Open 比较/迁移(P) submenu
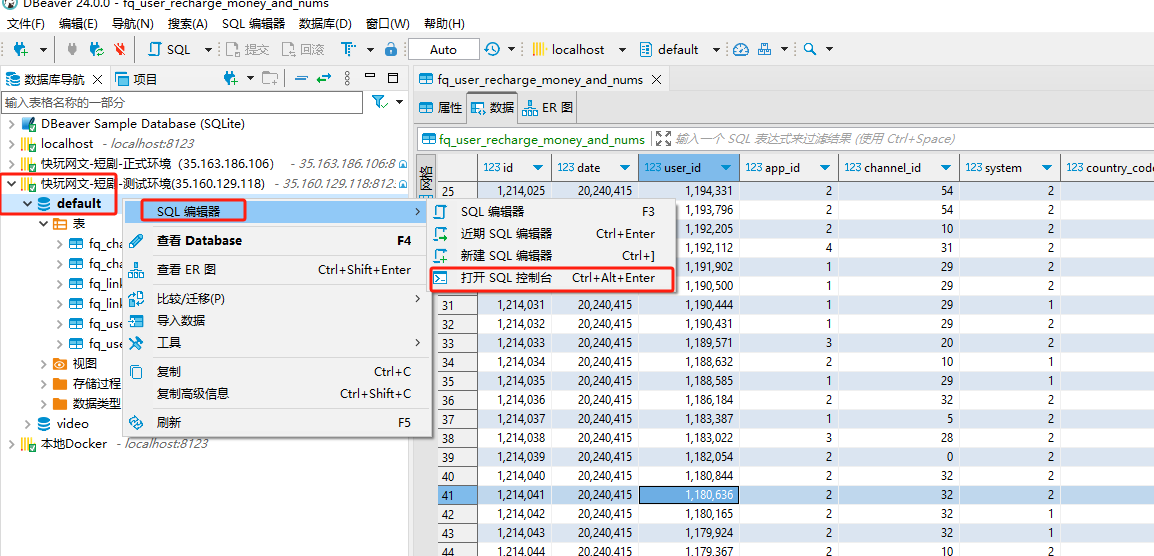1154x556 pixels. pyautogui.click(x=276, y=299)
